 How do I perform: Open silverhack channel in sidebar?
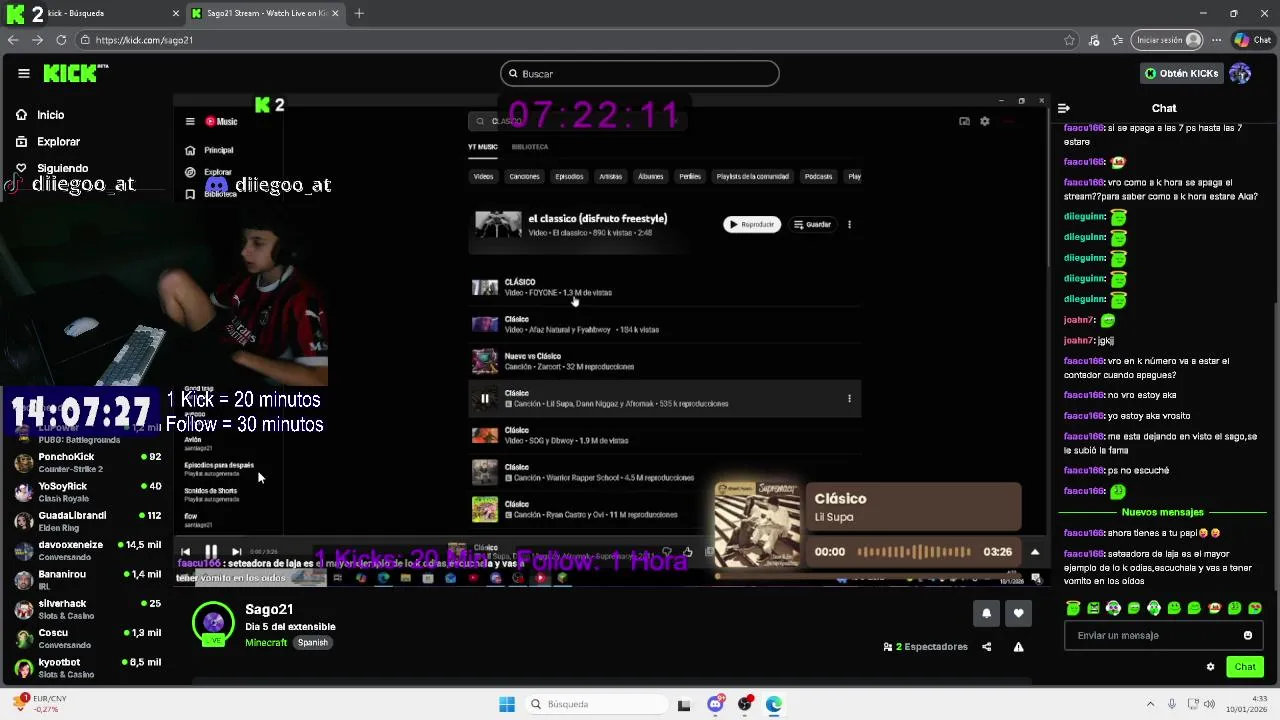tap(88, 608)
